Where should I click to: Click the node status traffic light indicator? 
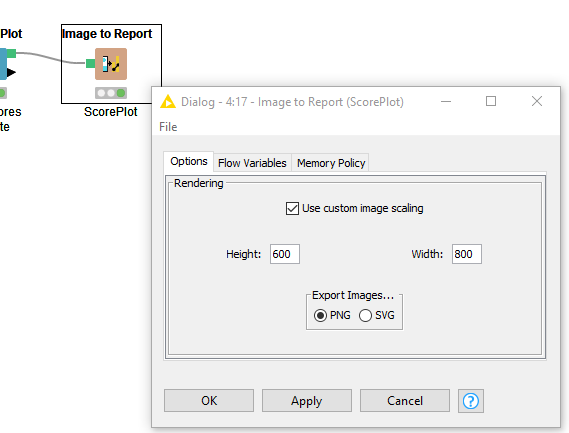coord(111,93)
